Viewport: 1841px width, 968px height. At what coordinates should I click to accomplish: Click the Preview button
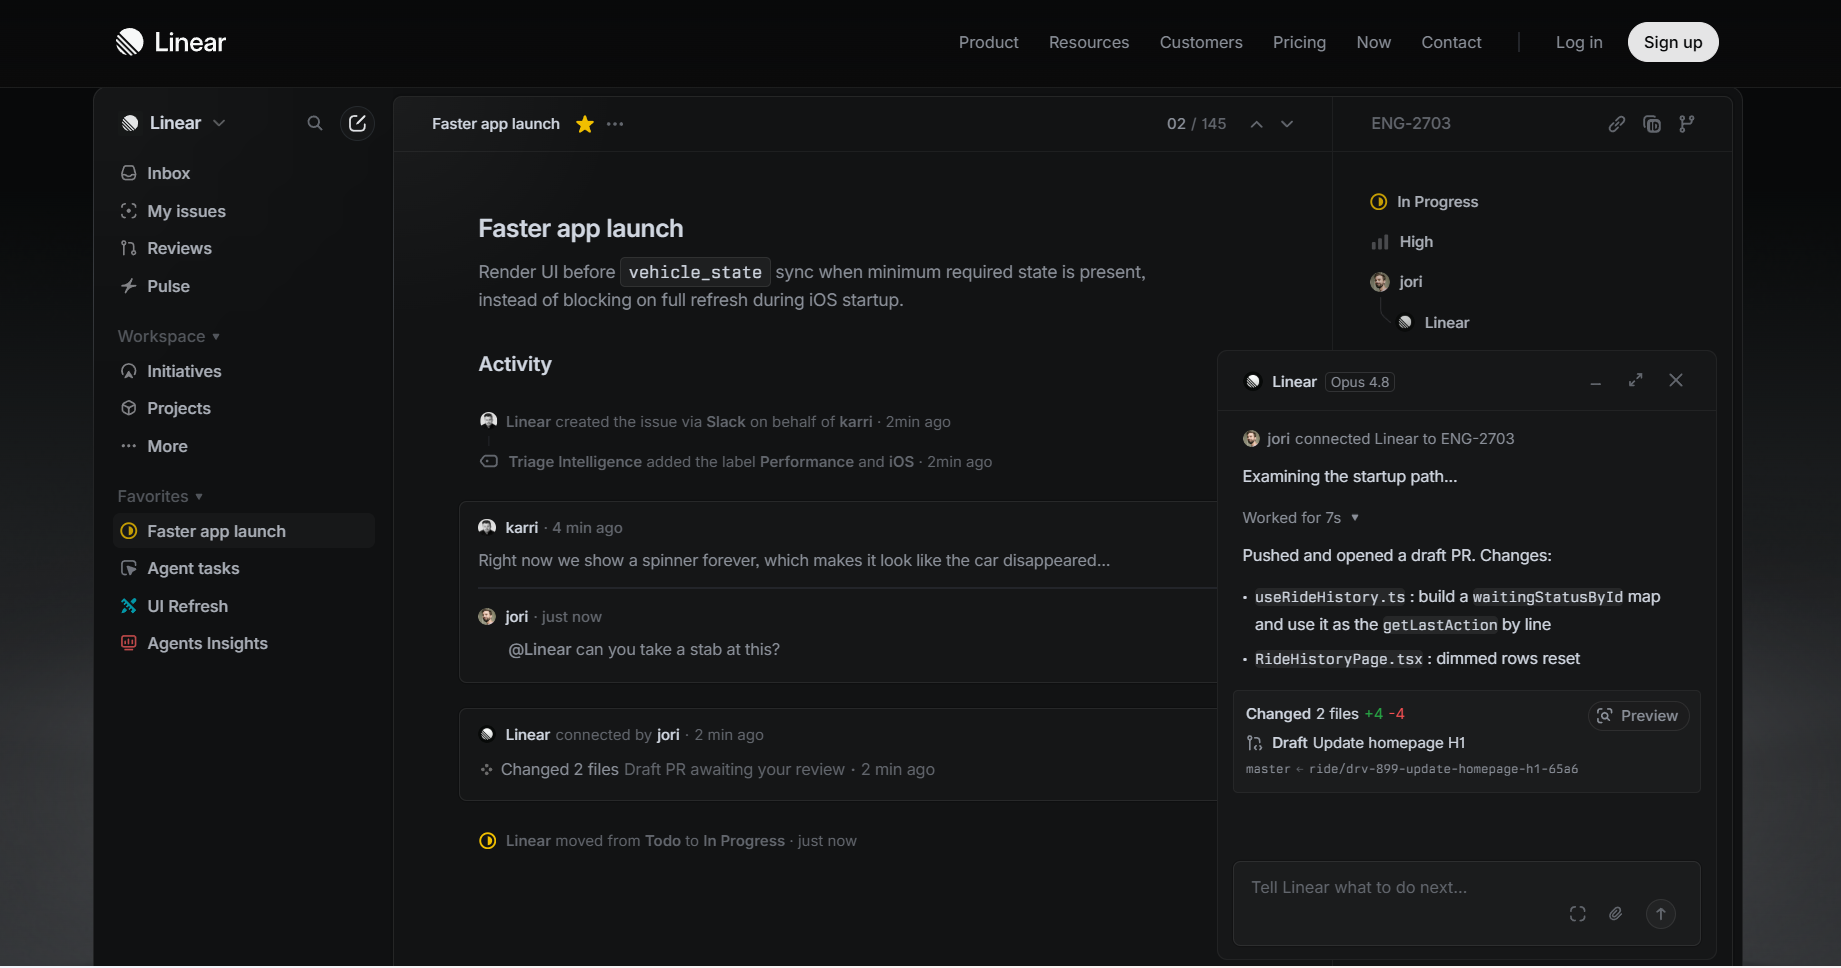pyautogui.click(x=1638, y=716)
